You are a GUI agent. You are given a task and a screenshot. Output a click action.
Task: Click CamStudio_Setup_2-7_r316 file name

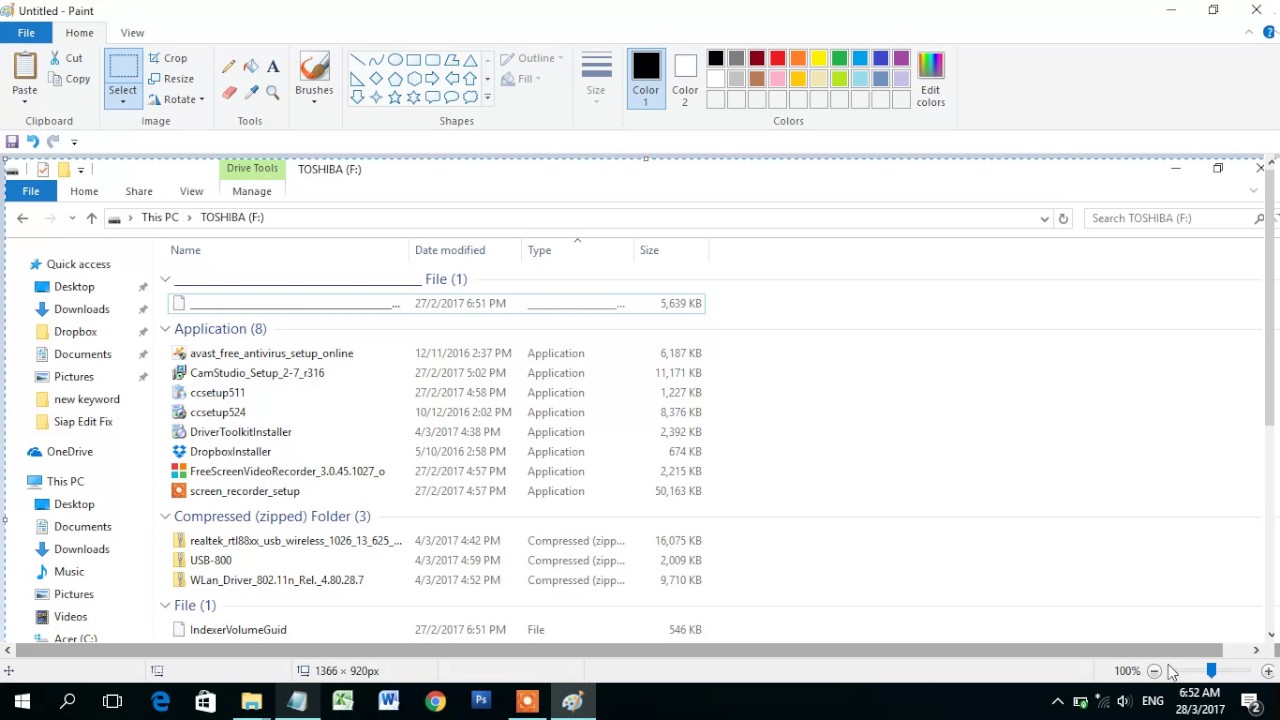click(257, 373)
